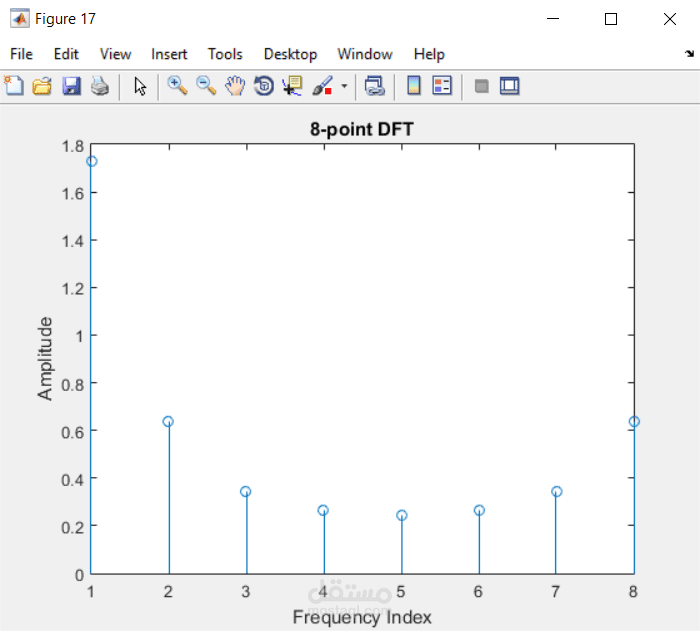Viewport: 700px width, 631px height.
Task: Click the y-axis tick label '1.6'
Action: point(73,193)
